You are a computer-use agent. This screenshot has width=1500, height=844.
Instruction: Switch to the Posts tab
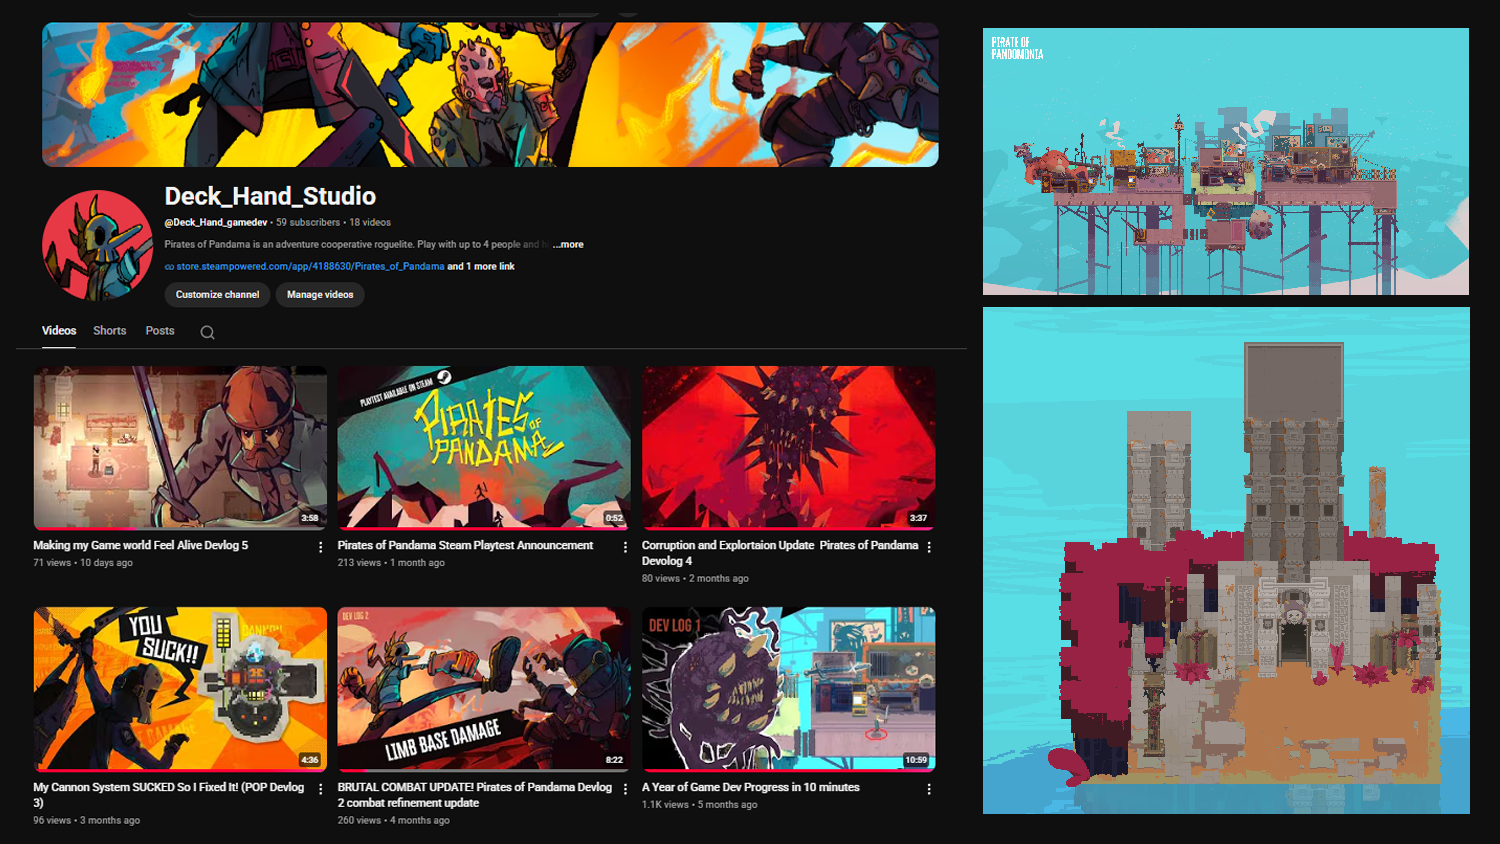point(160,331)
